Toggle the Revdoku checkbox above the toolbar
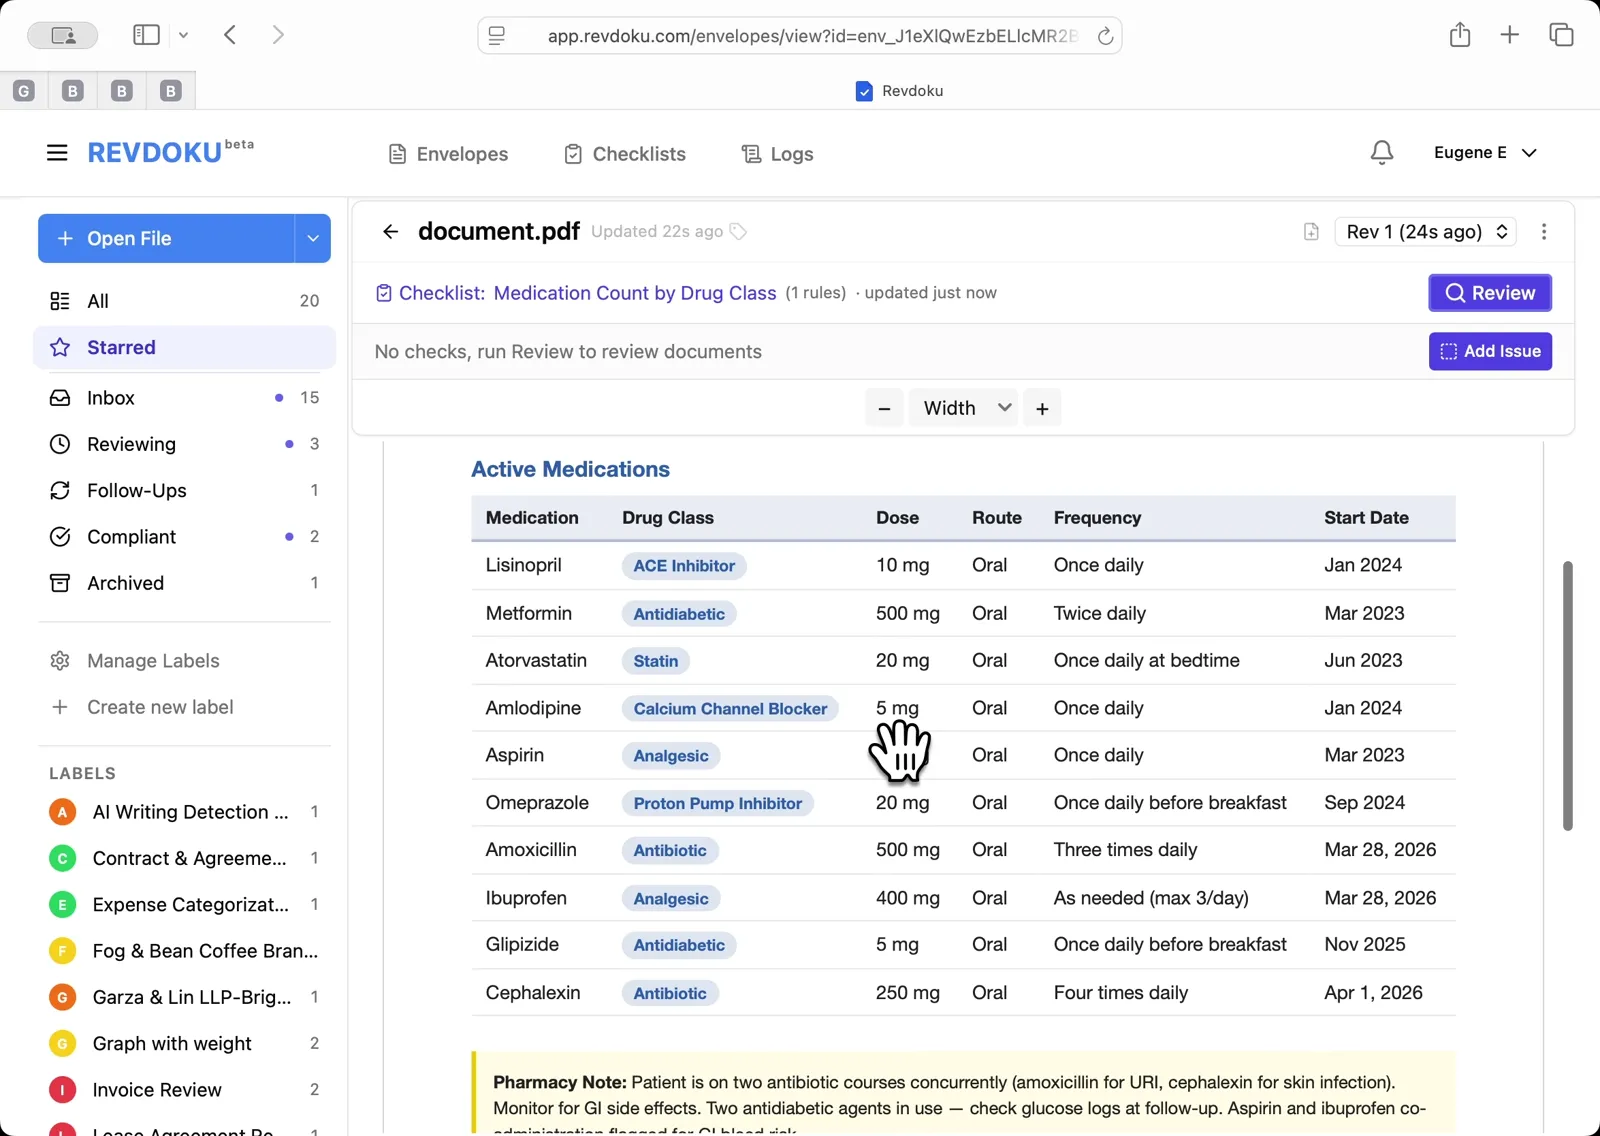 coord(863,90)
